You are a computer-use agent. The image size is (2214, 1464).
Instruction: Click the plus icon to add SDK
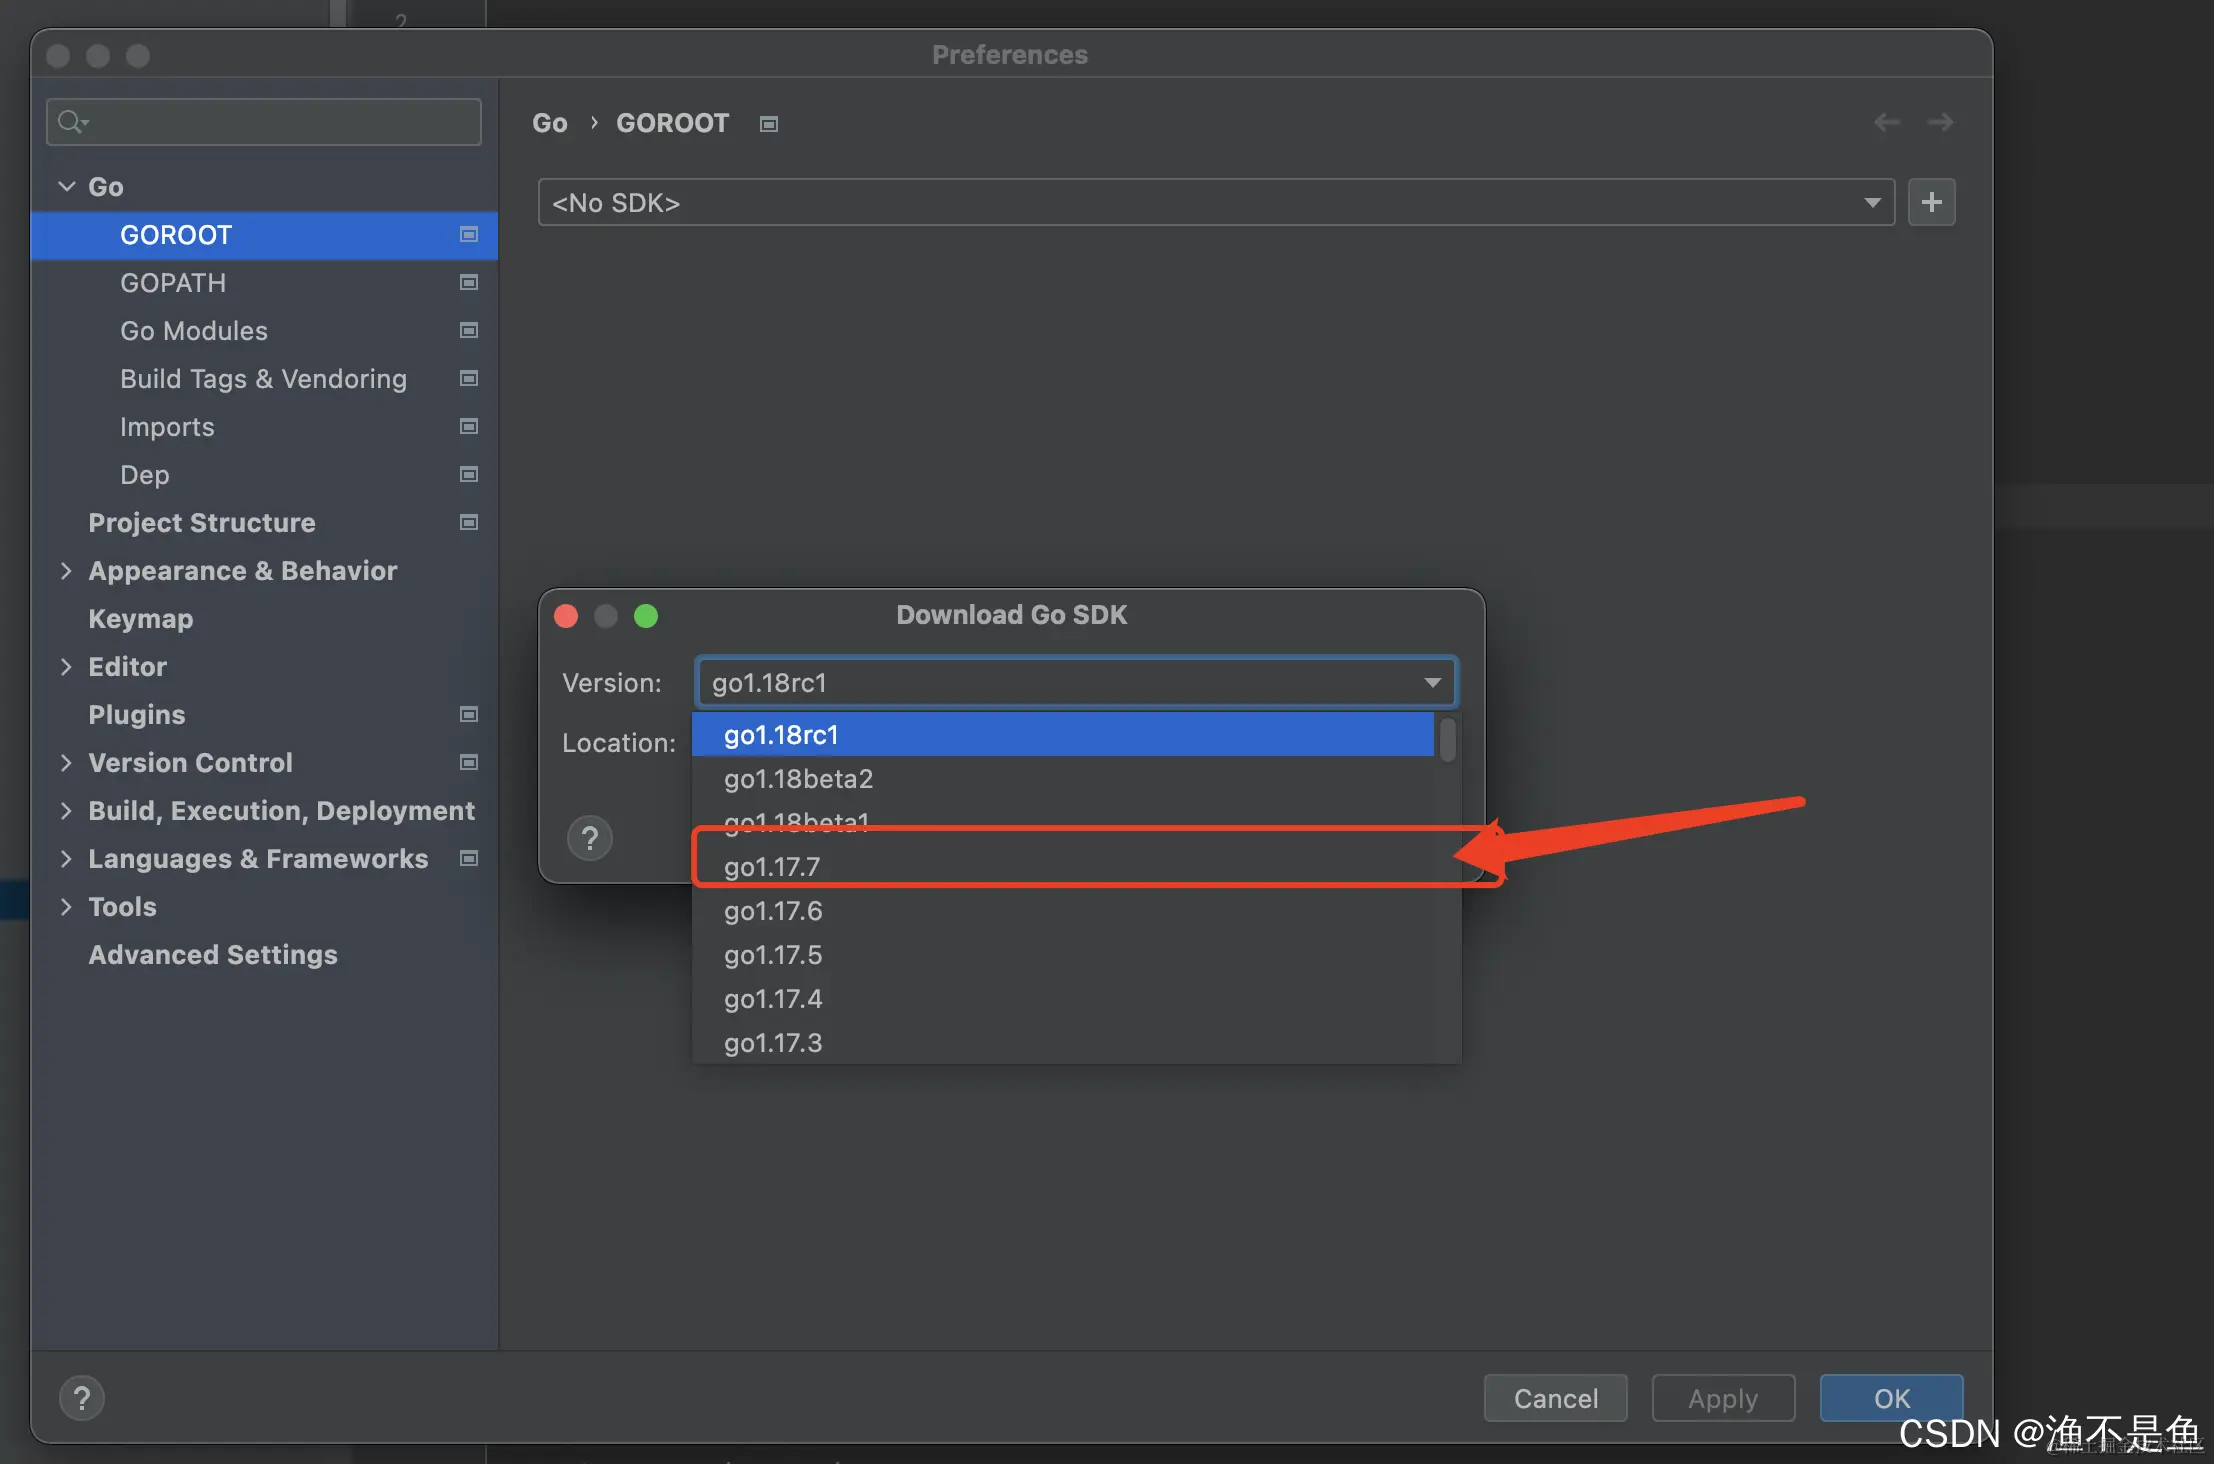tap(1931, 202)
